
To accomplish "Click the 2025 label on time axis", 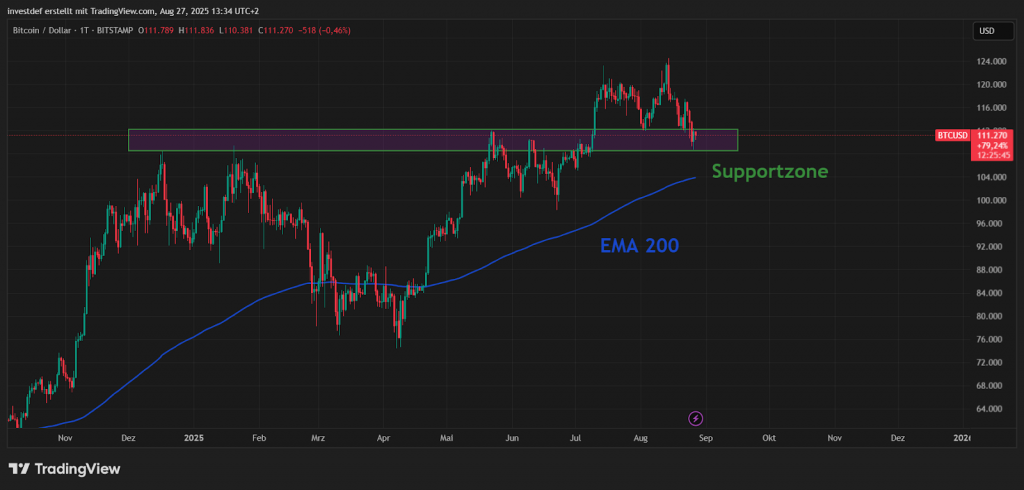I will tap(194, 438).
